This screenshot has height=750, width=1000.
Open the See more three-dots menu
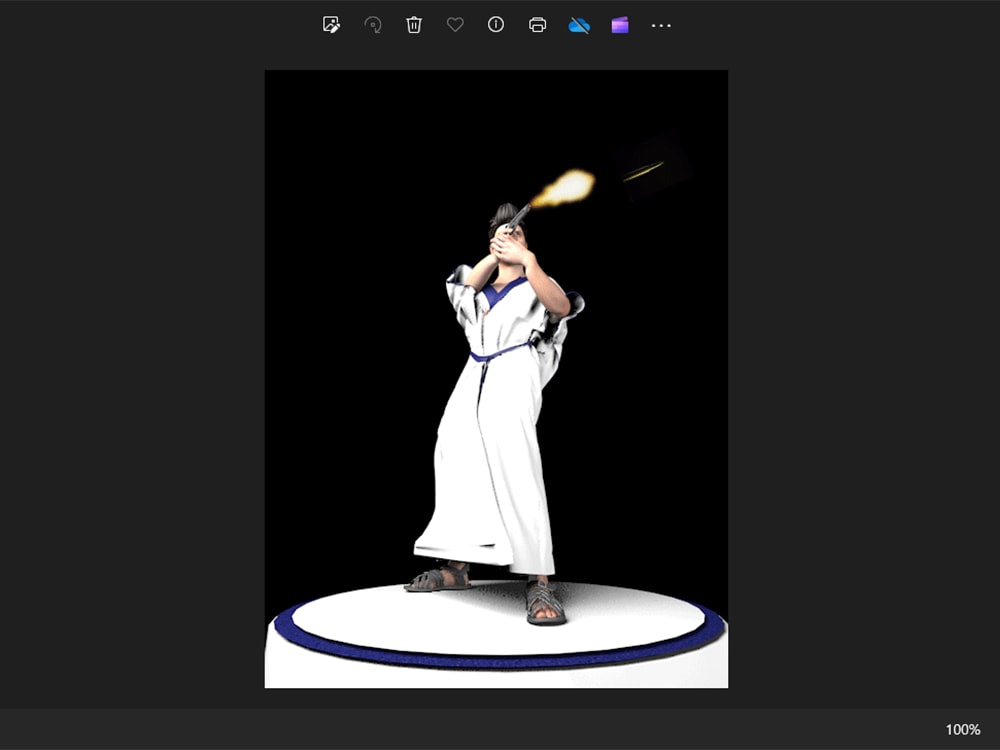pyautogui.click(x=661, y=26)
